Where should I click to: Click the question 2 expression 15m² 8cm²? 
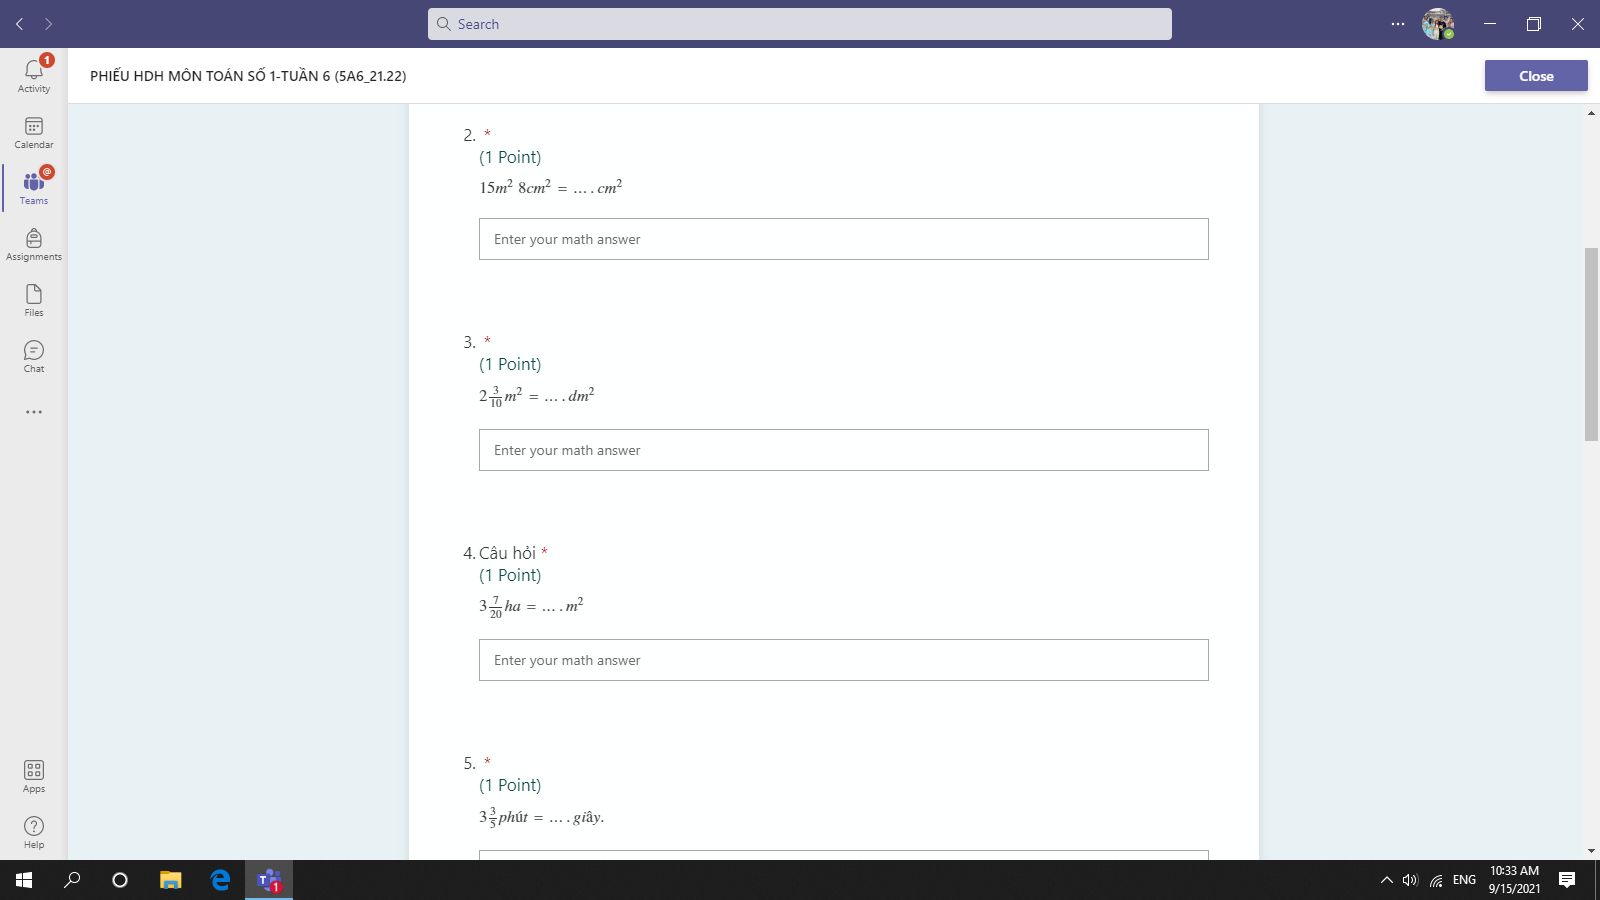point(551,187)
